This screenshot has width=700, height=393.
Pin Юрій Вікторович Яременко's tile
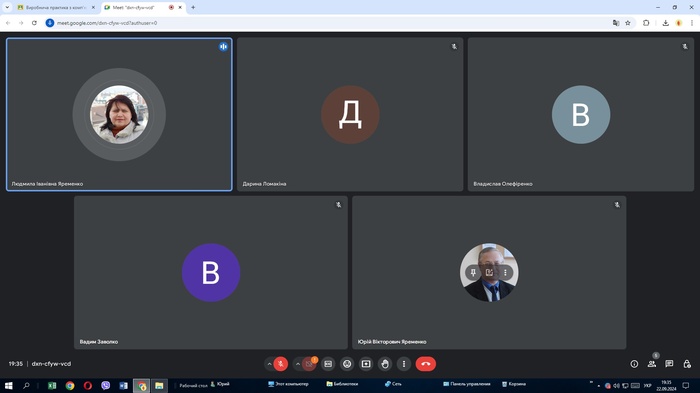coord(473,272)
